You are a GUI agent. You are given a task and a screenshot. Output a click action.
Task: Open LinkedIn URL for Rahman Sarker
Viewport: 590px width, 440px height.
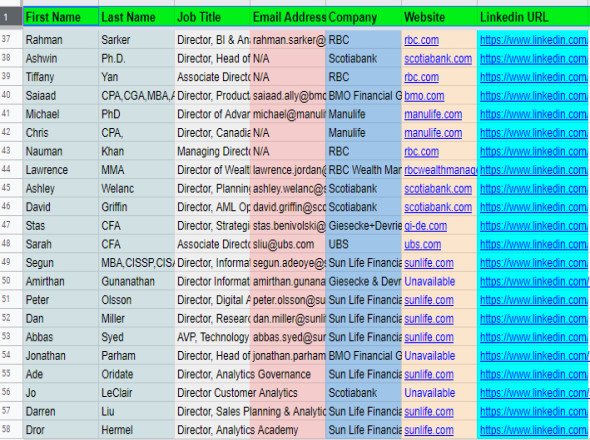[534, 40]
